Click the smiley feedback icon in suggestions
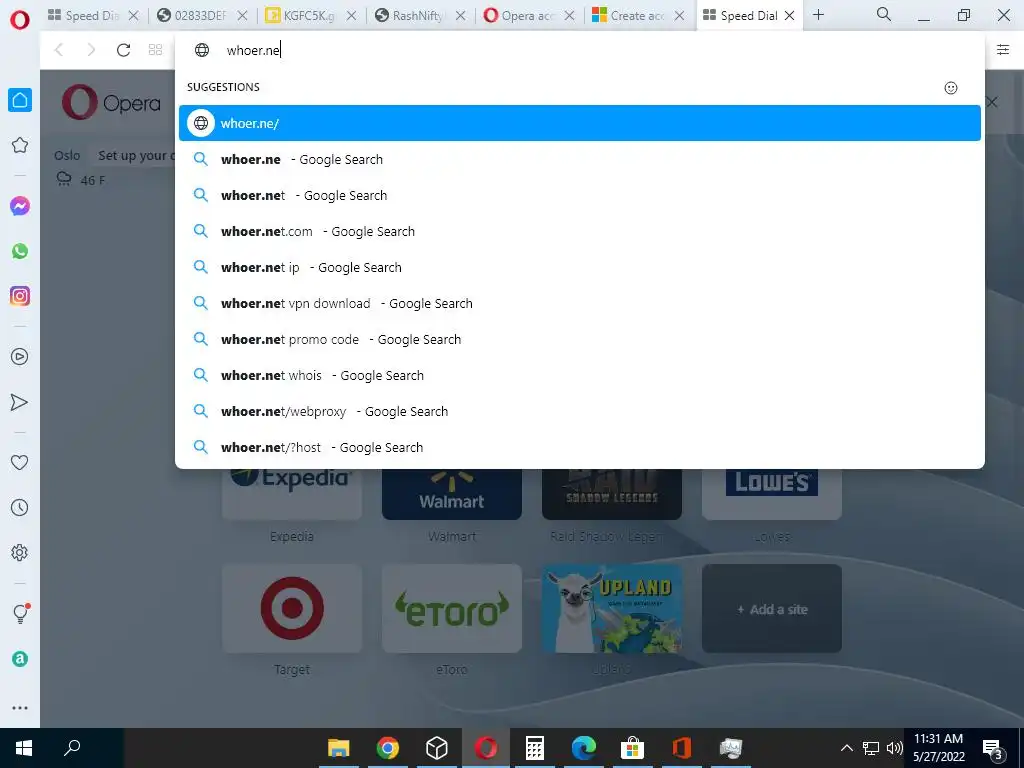The height and width of the screenshot is (768, 1024). click(951, 88)
